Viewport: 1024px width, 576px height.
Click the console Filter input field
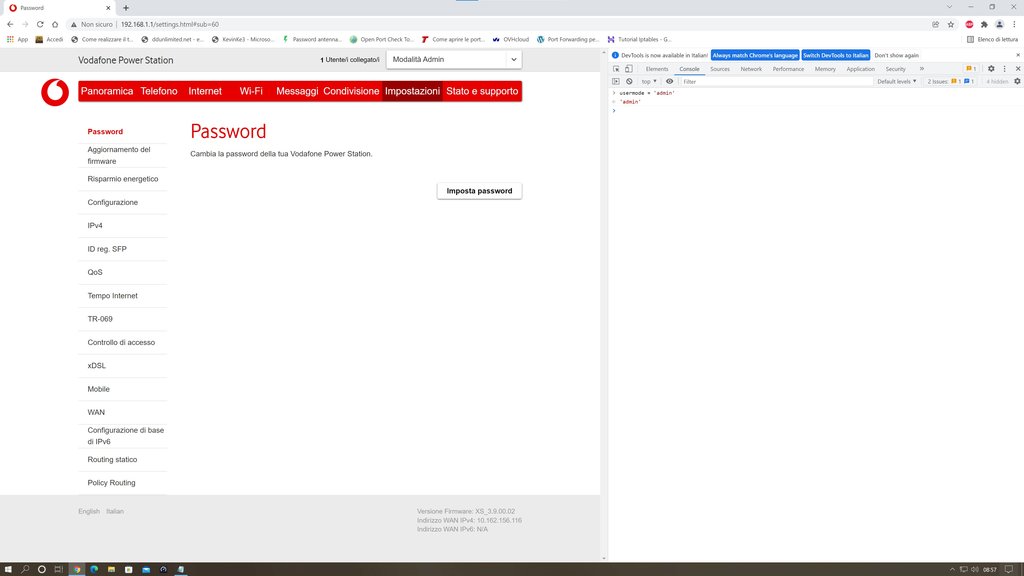point(775,82)
